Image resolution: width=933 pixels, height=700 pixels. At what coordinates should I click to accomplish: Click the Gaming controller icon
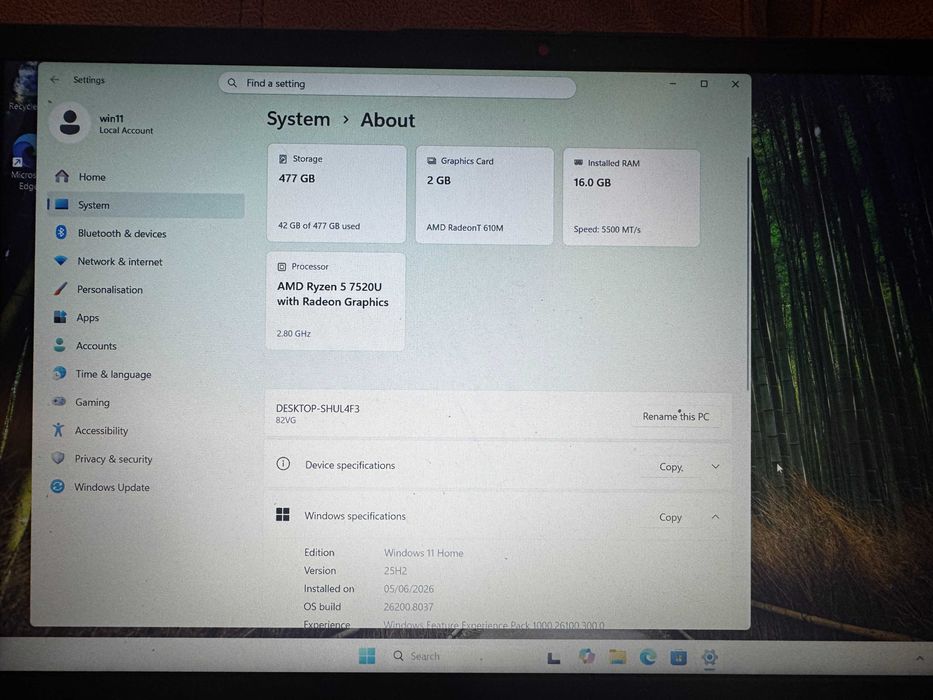point(59,401)
